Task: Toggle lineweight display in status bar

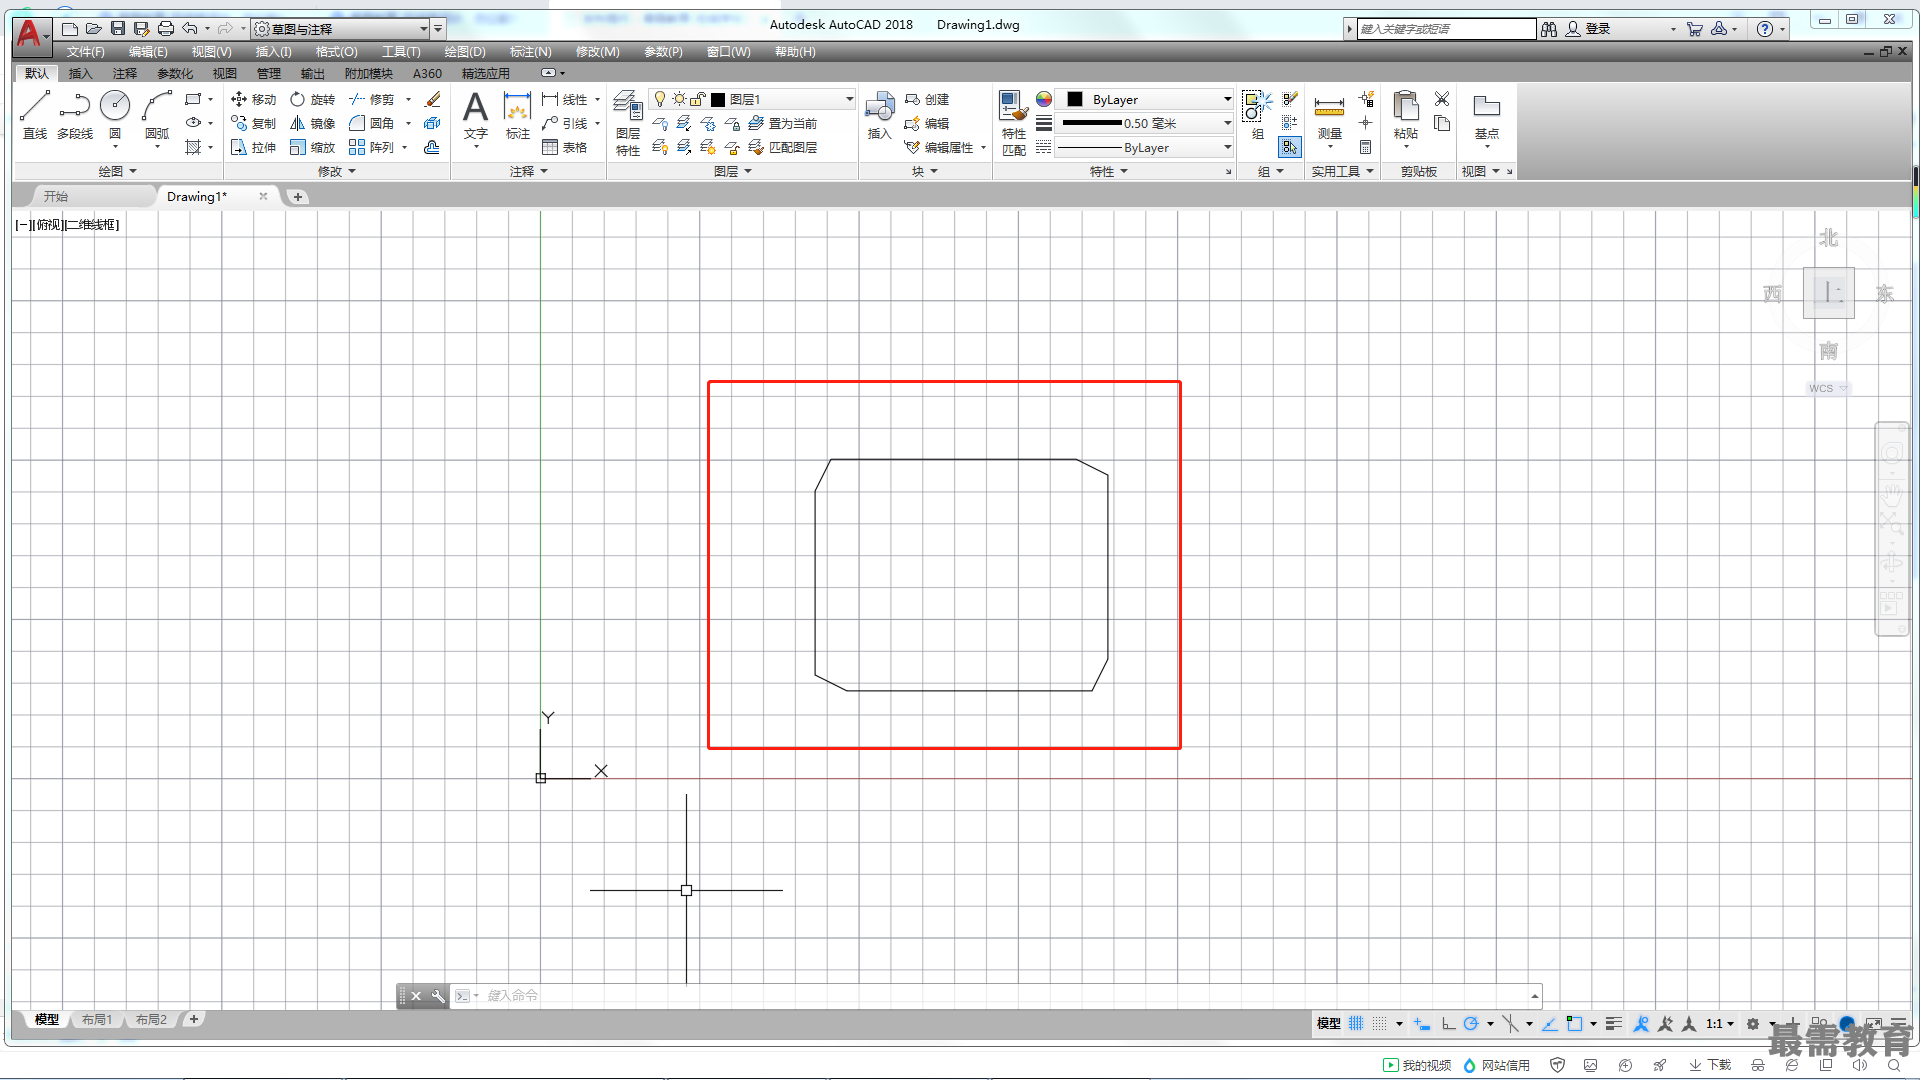Action: click(x=1614, y=1023)
